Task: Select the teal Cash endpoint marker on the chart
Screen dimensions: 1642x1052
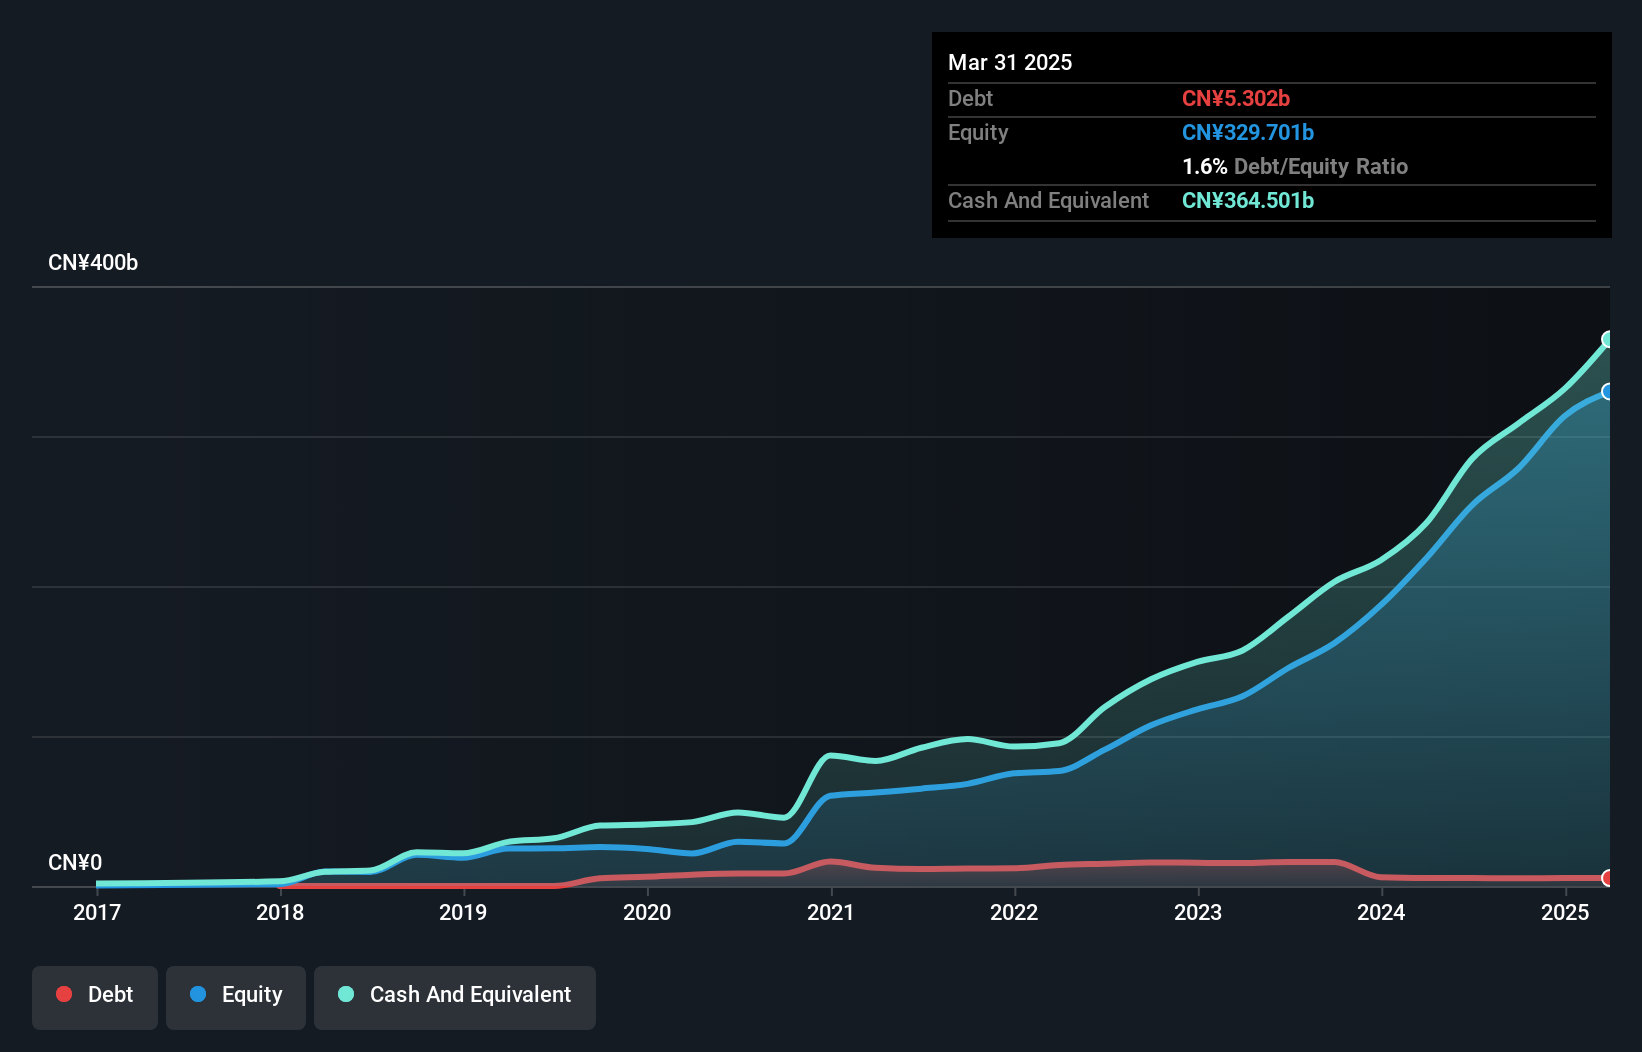Action: tap(1608, 339)
